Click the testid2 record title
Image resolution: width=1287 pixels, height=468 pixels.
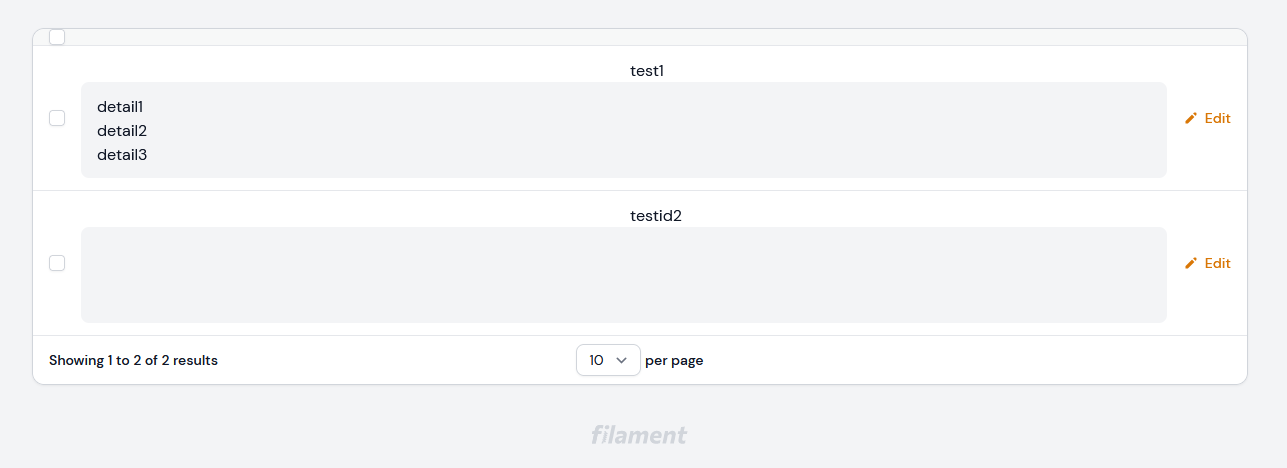656,216
